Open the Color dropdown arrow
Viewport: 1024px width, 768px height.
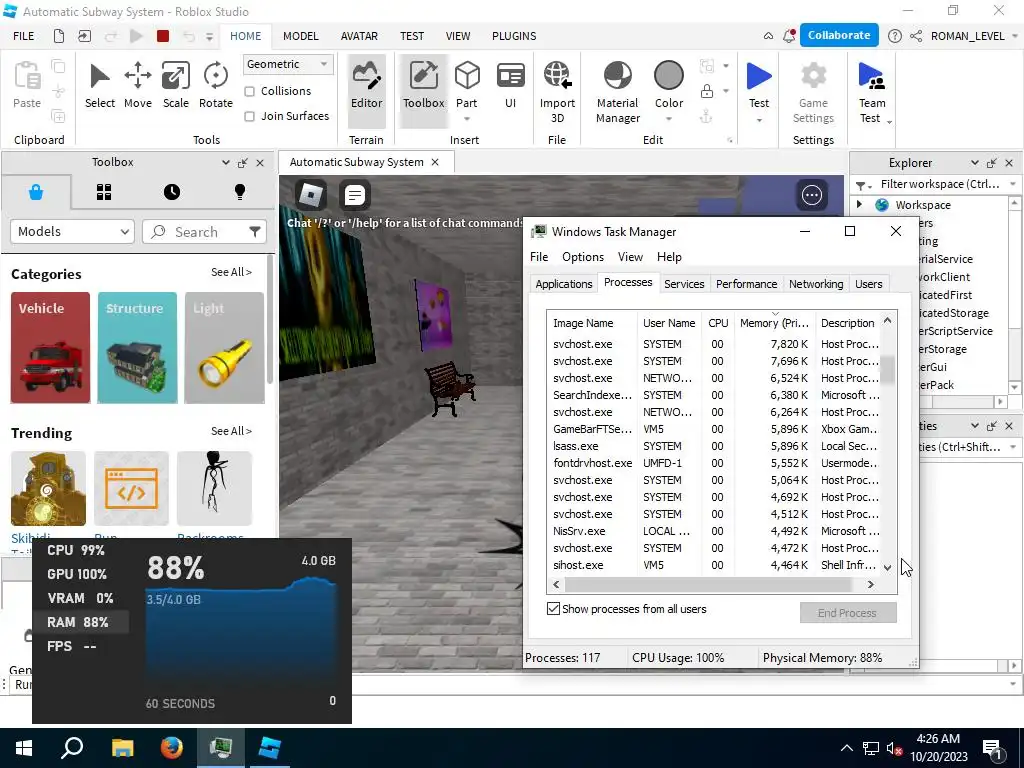pos(669,119)
